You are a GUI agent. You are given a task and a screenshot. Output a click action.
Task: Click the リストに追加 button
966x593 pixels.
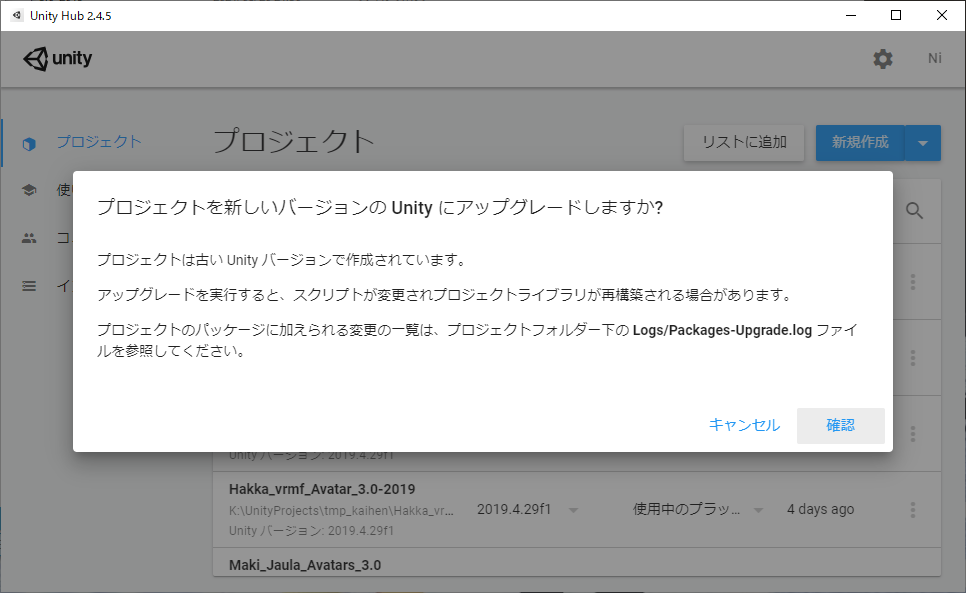tap(743, 143)
